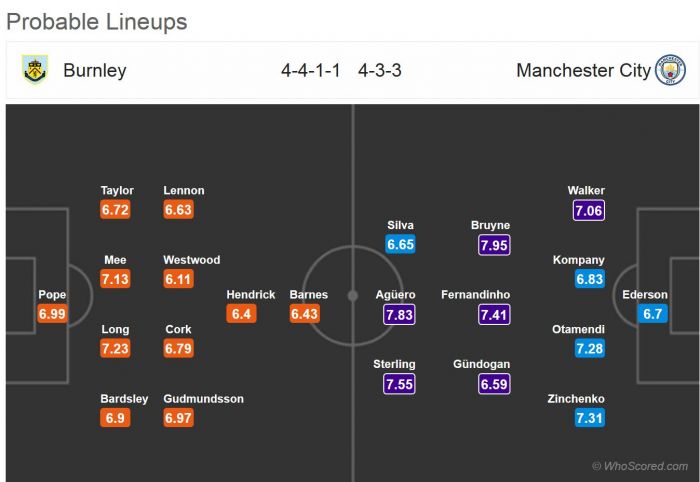Click Ederson's 6.7 rating badge

[651, 314]
